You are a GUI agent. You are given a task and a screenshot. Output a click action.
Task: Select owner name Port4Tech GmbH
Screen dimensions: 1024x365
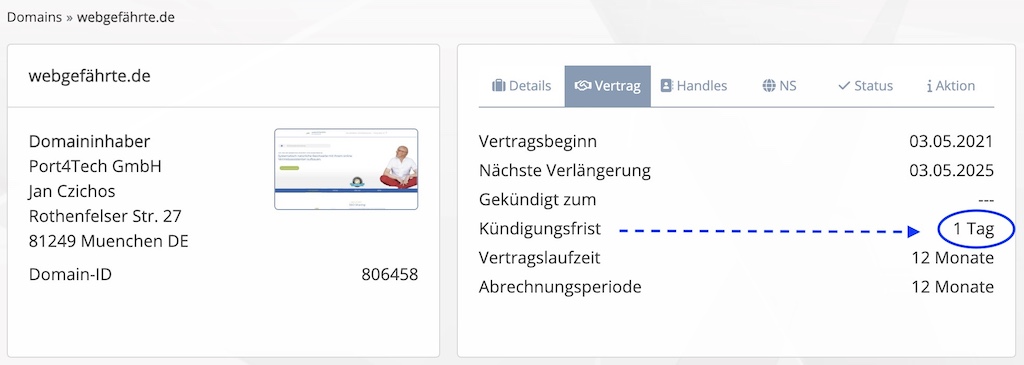(x=95, y=166)
